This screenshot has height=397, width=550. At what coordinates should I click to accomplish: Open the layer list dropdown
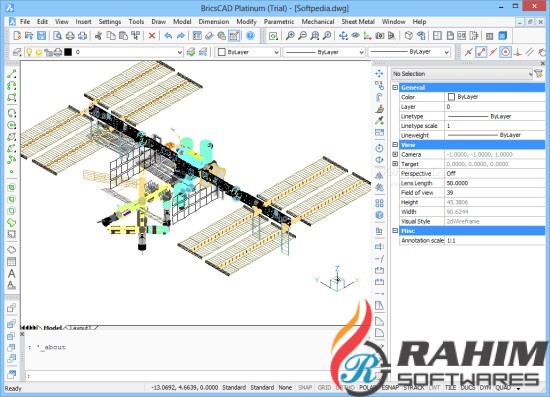(x=179, y=52)
